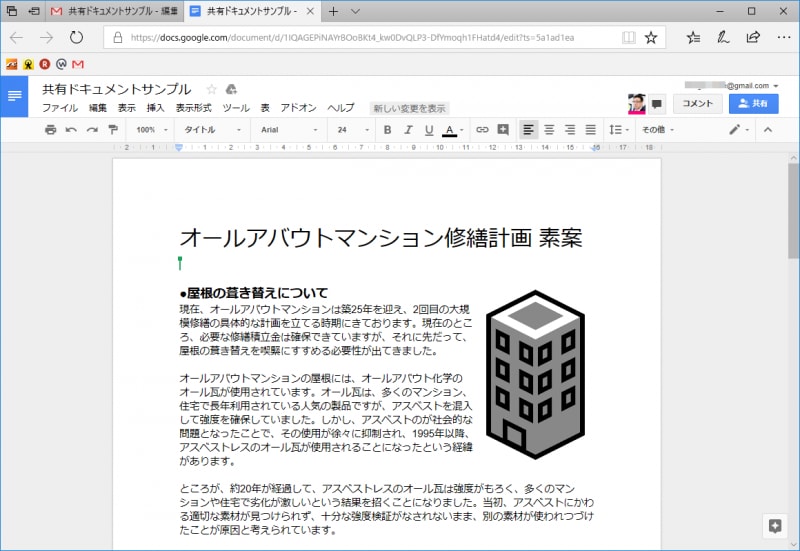Open the gmail.com account dropdown
The height and width of the screenshot is (551, 800).
pos(732,86)
